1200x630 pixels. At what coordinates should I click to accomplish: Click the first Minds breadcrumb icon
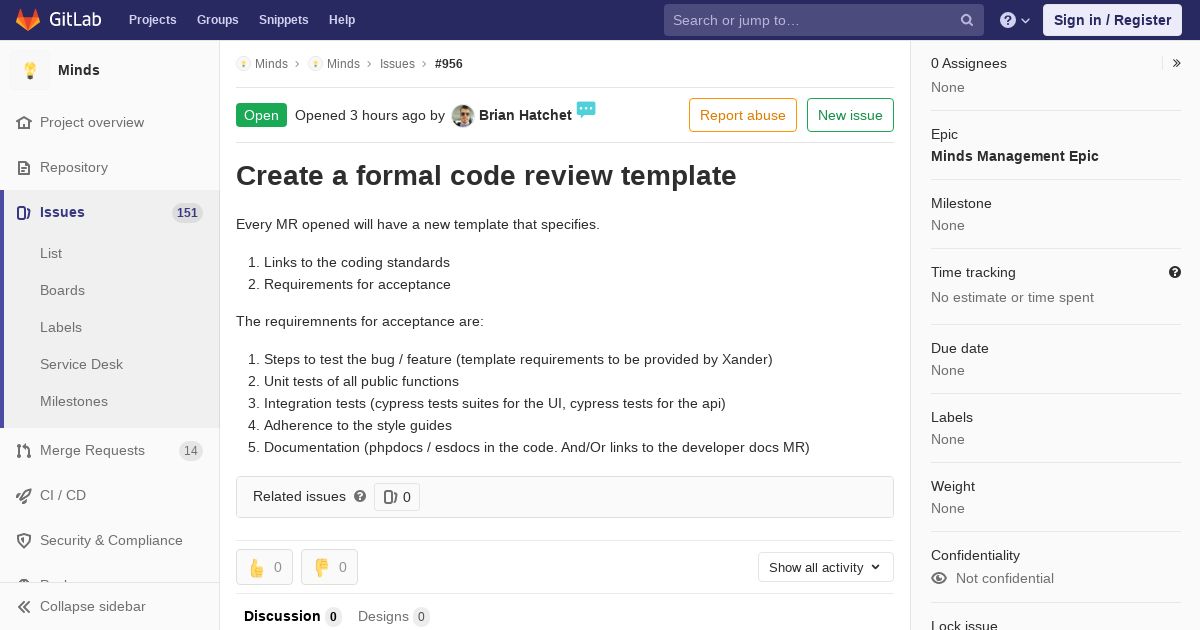tap(243, 63)
